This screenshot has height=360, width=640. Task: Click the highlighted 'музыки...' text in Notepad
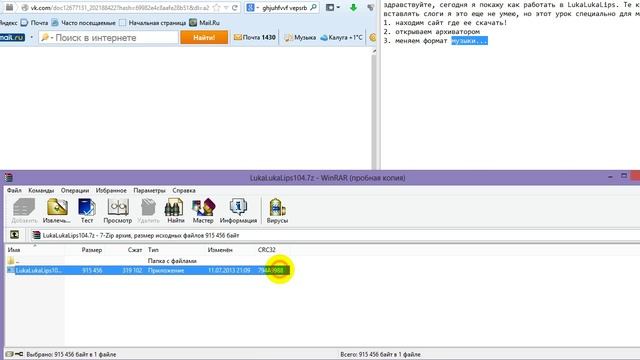[469, 41]
